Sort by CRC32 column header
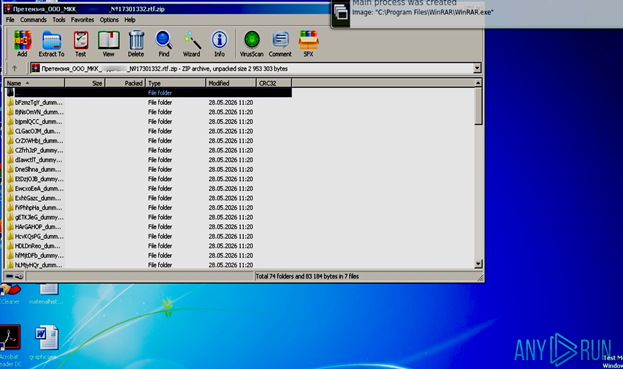623x369 pixels. point(274,83)
